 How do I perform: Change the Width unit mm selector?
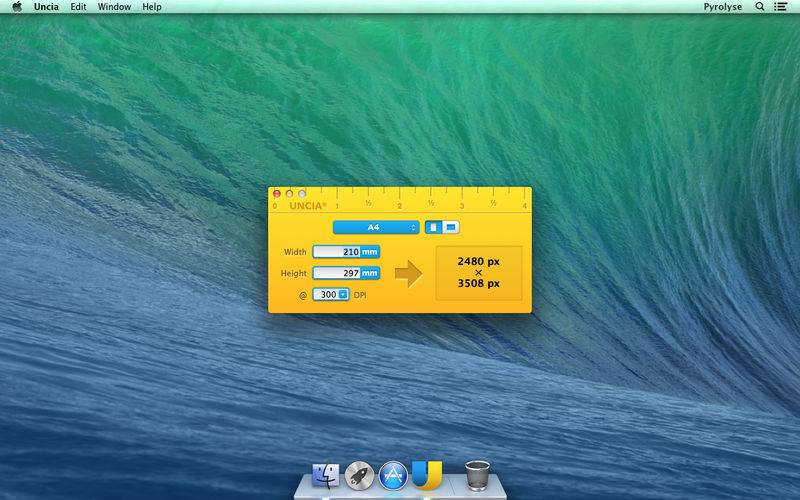click(x=370, y=252)
